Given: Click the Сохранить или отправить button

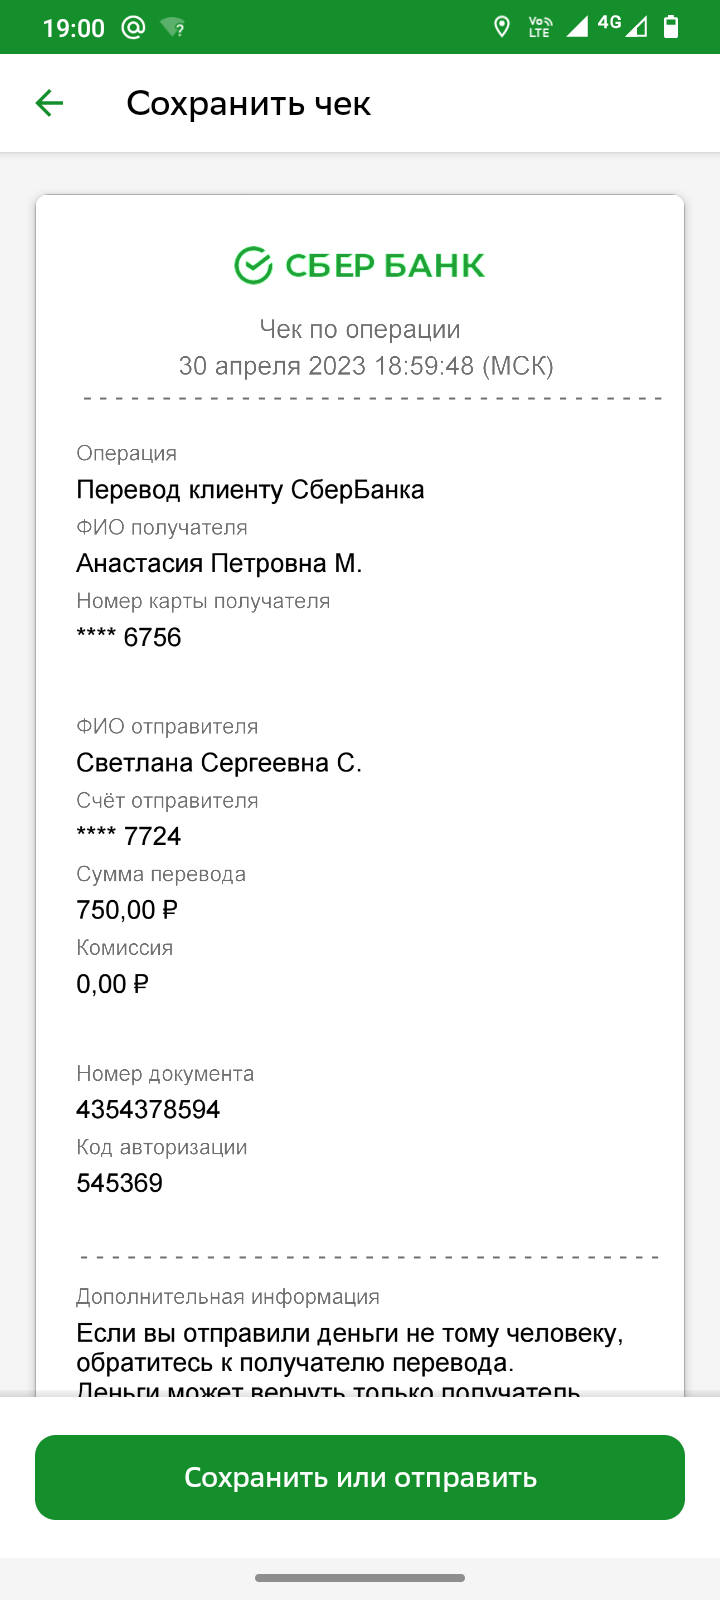Looking at the screenshot, I should [x=360, y=1477].
